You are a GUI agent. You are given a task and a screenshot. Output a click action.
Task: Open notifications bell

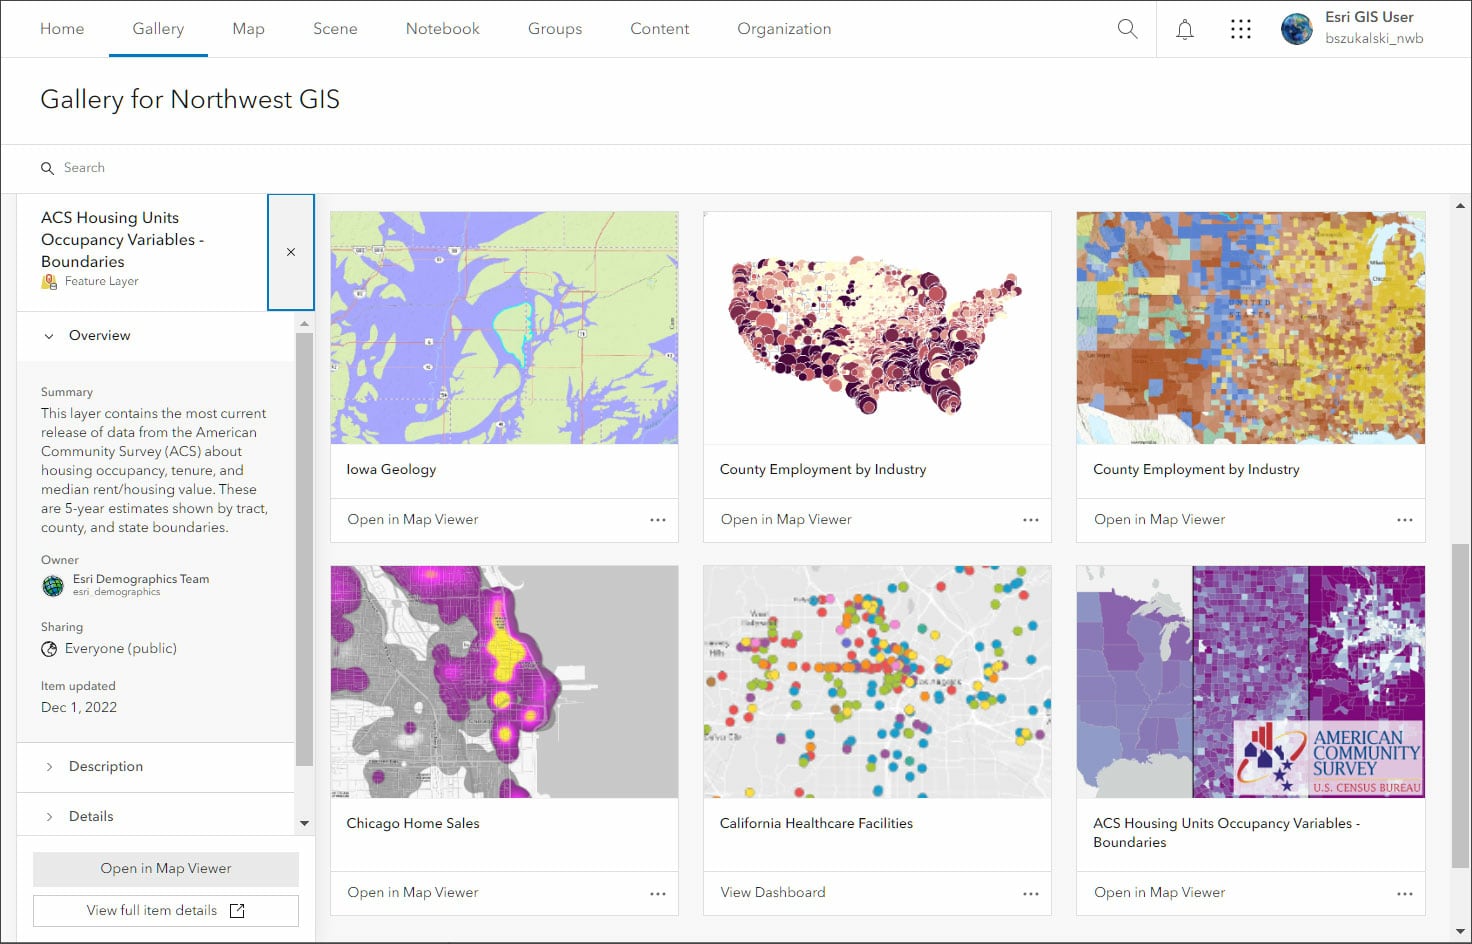tap(1185, 29)
